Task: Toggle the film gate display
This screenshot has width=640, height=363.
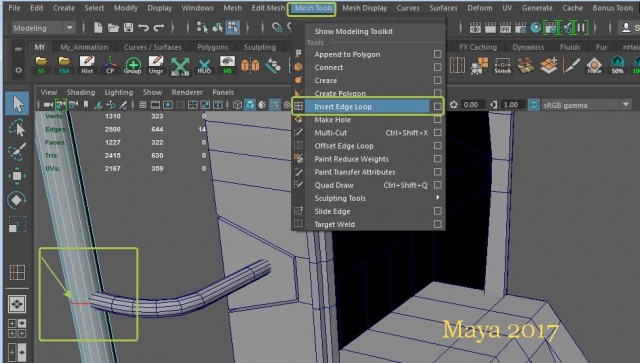Action: (155, 105)
